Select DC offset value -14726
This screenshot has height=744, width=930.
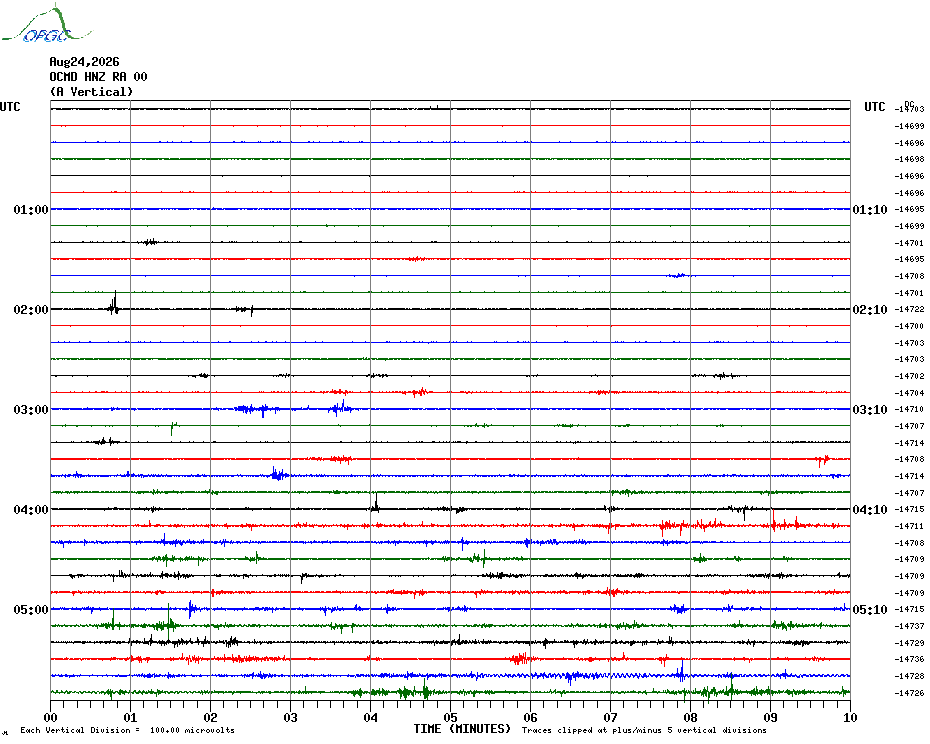pyautogui.click(x=909, y=693)
